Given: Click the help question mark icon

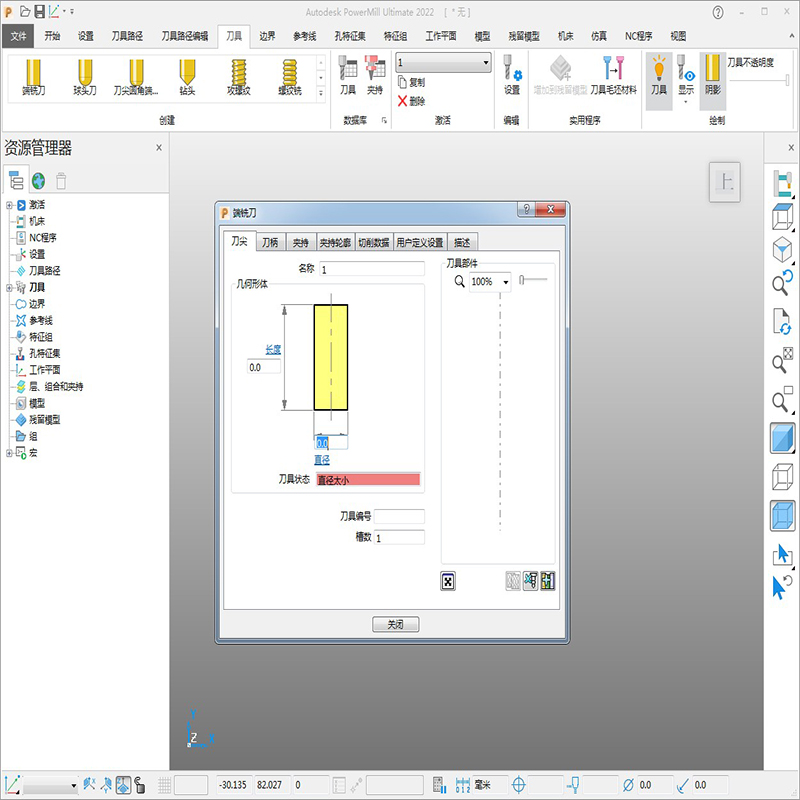Looking at the screenshot, I should [x=718, y=12].
